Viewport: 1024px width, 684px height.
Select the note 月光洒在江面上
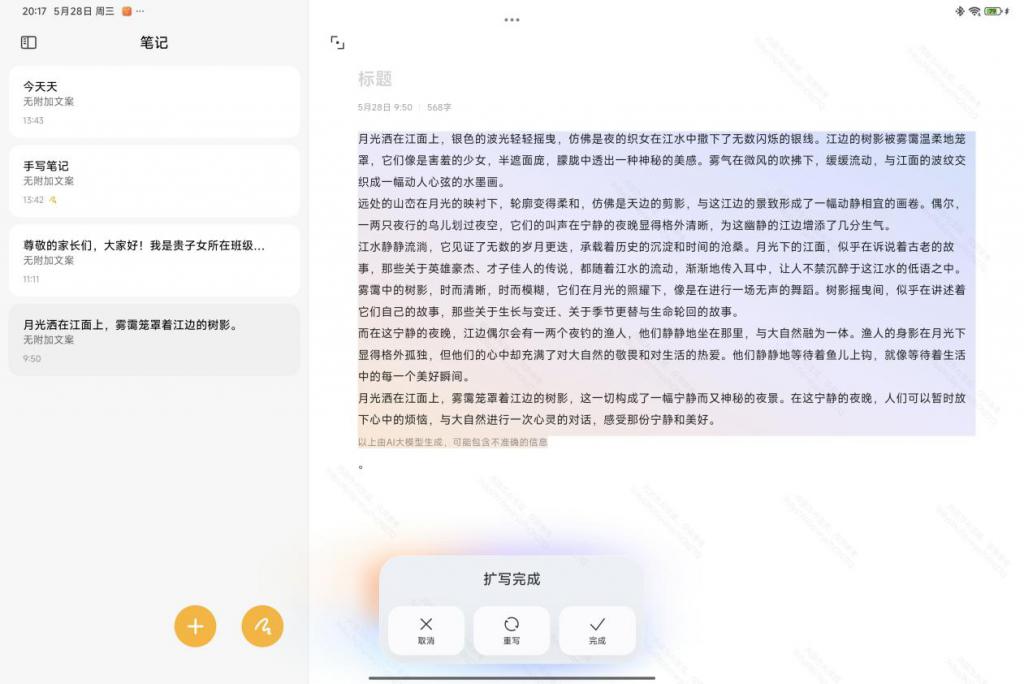[154, 340]
